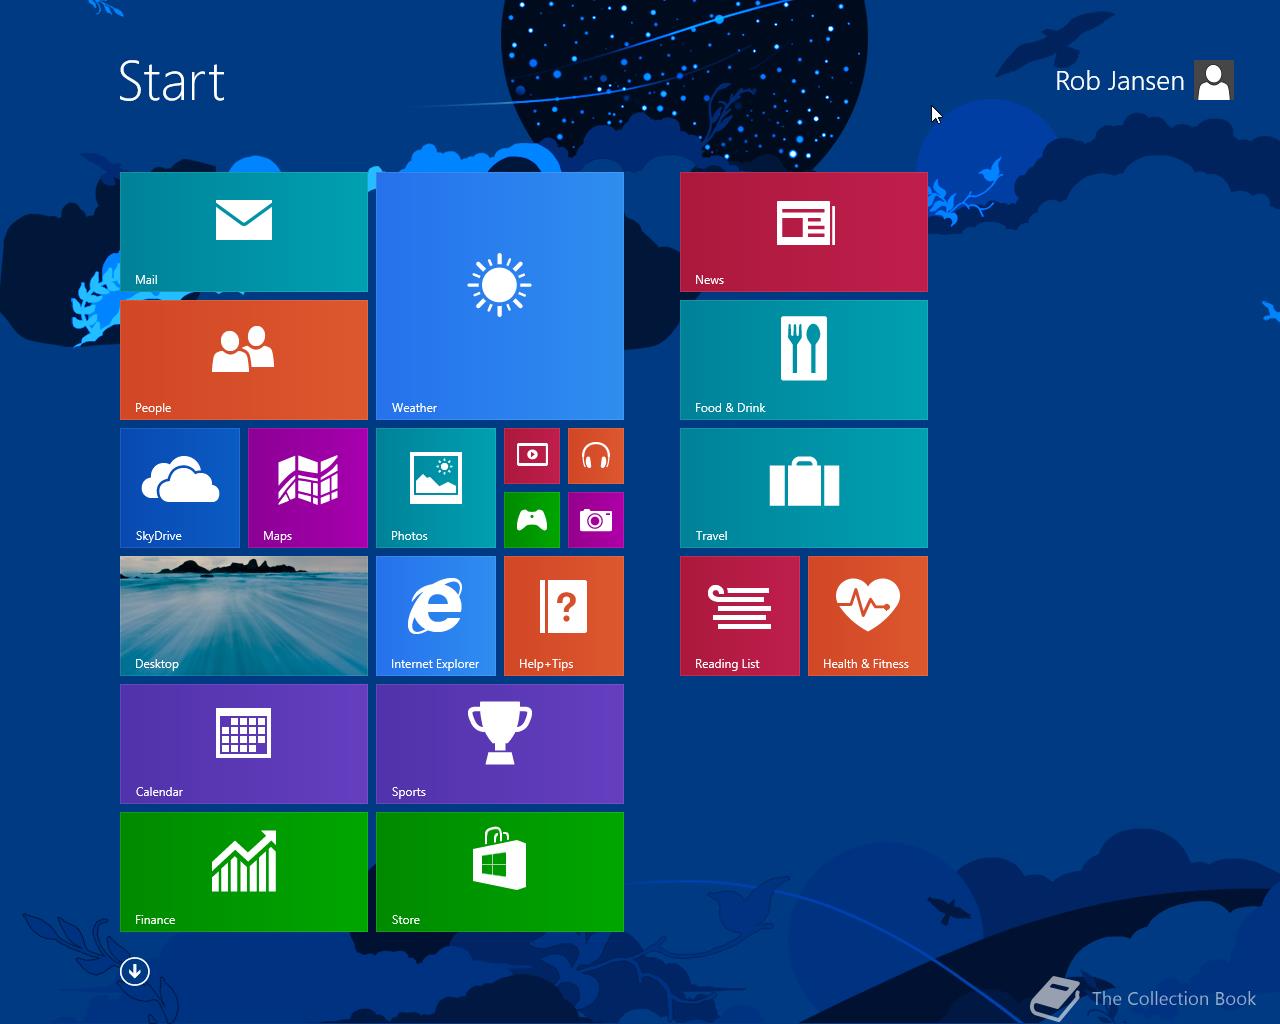Open the Photos tile
This screenshot has width=1280, height=1024.
tap(436, 488)
